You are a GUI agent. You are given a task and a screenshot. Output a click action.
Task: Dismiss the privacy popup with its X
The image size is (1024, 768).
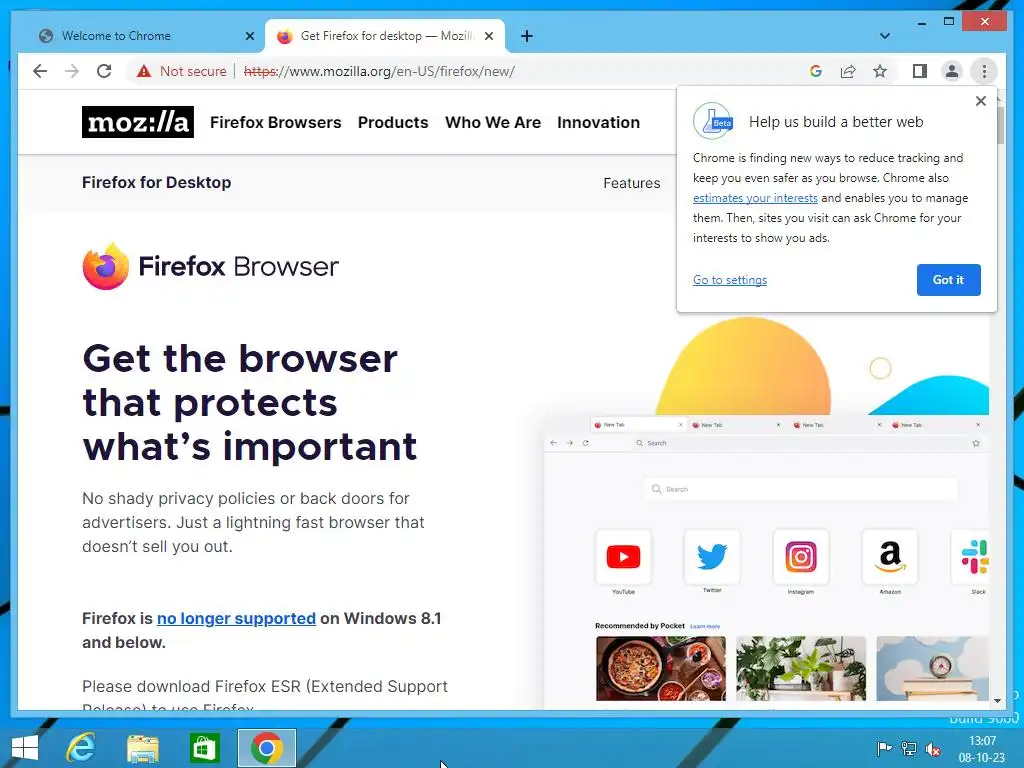pyautogui.click(x=980, y=101)
